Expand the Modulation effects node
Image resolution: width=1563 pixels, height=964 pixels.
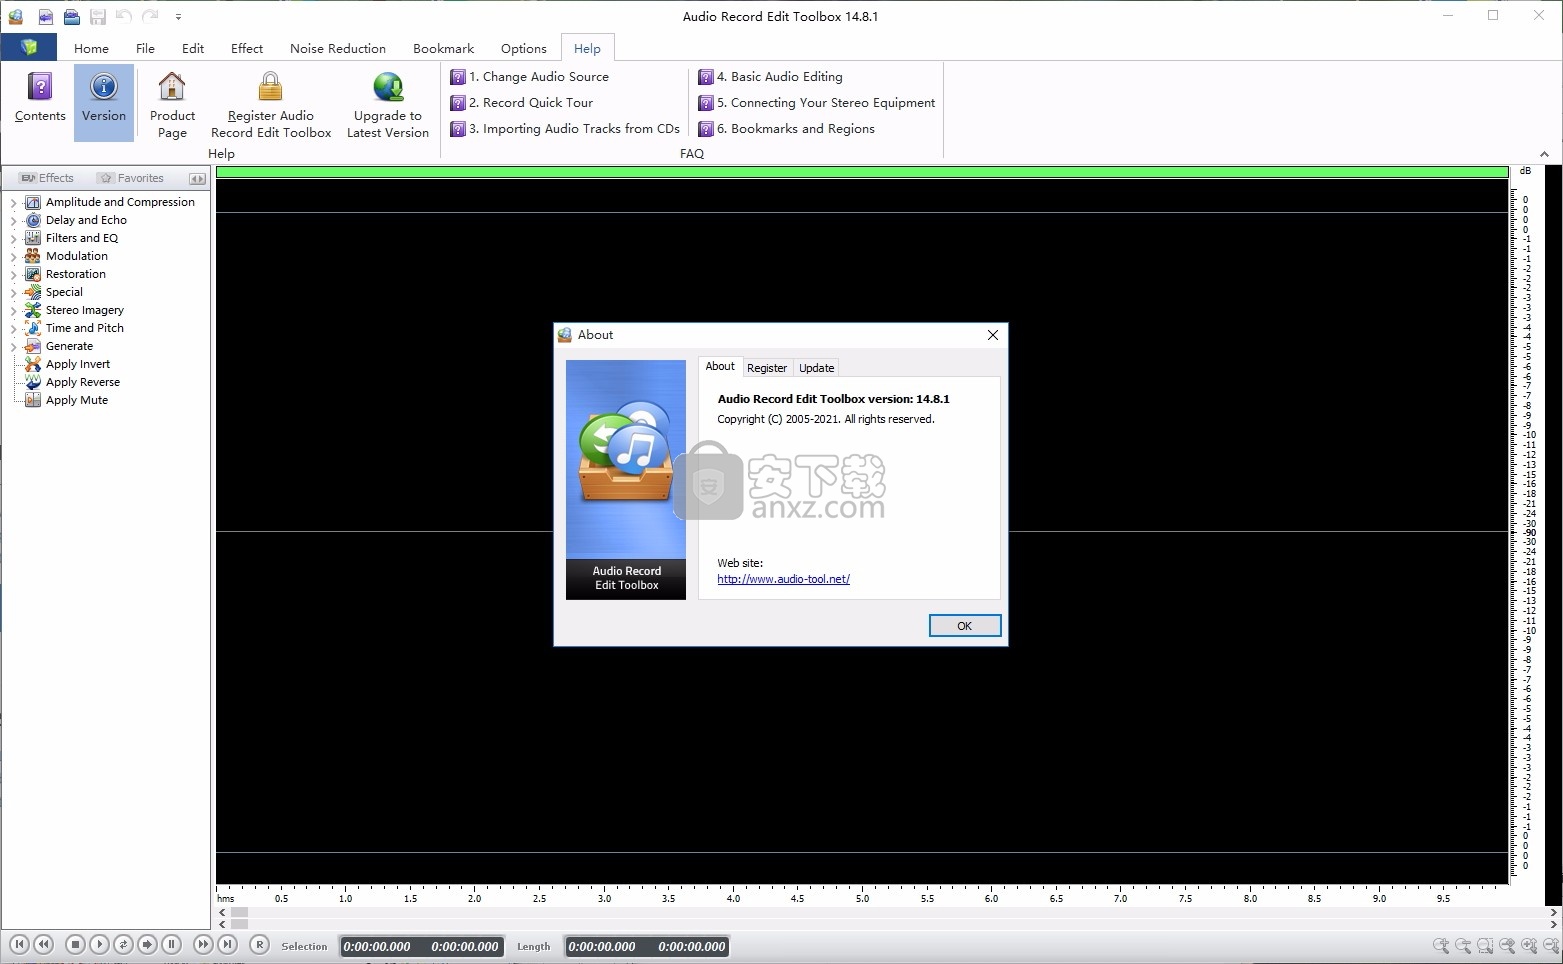14,256
